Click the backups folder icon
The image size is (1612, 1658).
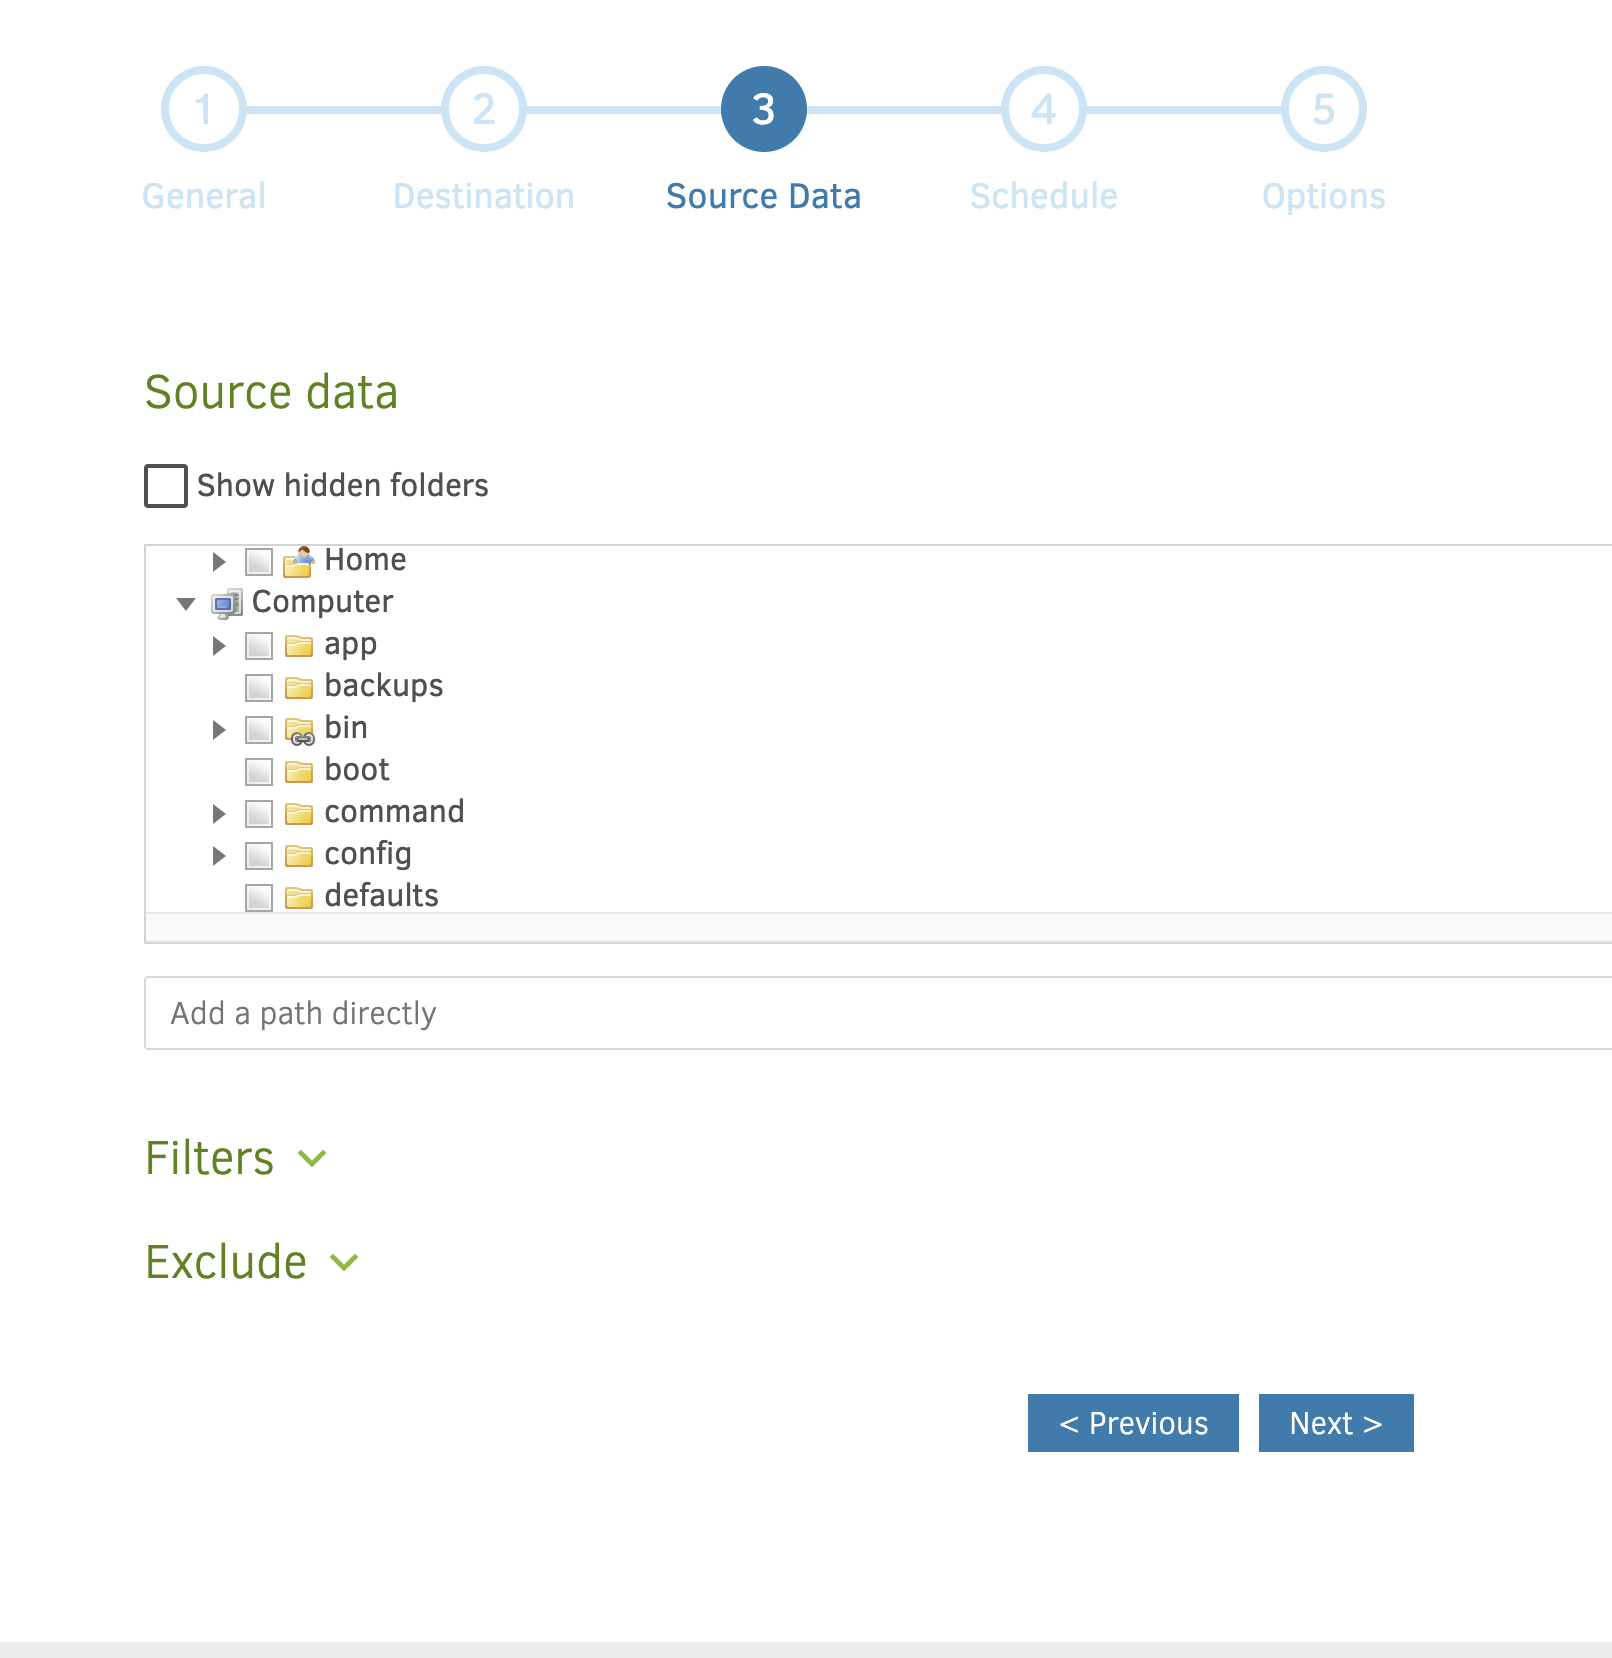point(298,688)
